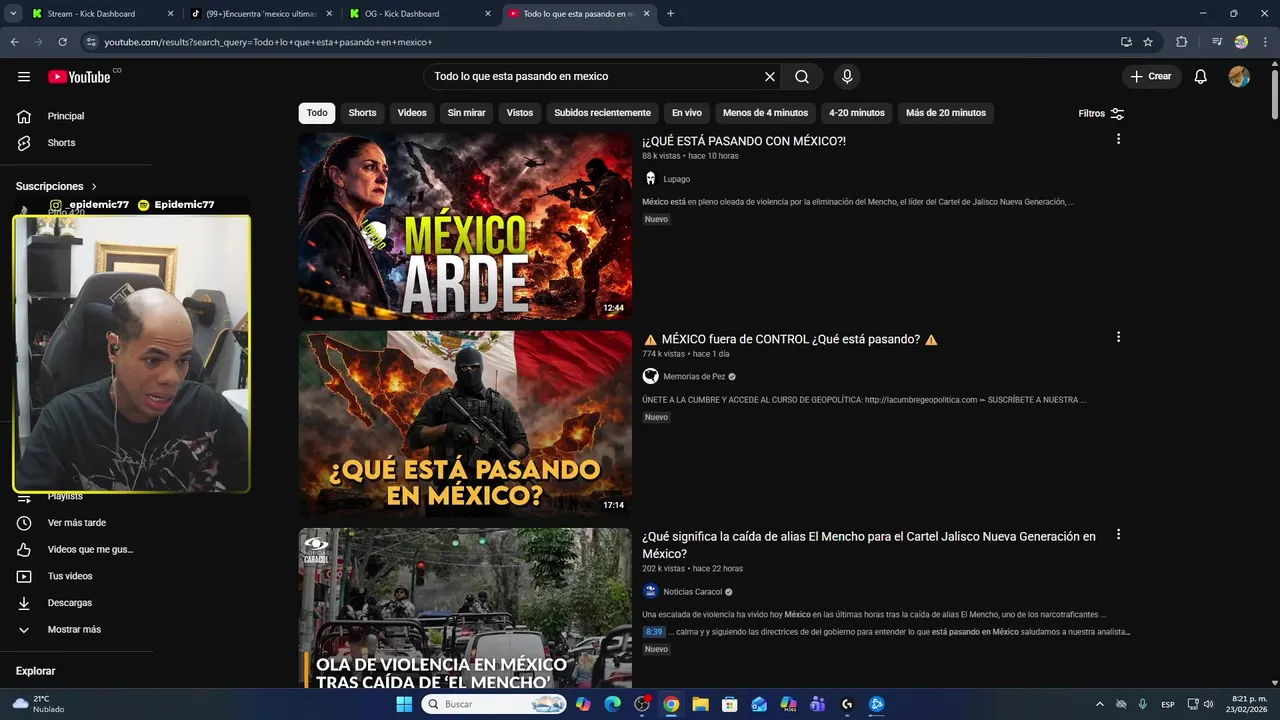The height and width of the screenshot is (720, 1280).
Task: Open options for ¿QUÉ ESTÁ PASANDO CON MÉXICO?! video
Action: point(1118,139)
